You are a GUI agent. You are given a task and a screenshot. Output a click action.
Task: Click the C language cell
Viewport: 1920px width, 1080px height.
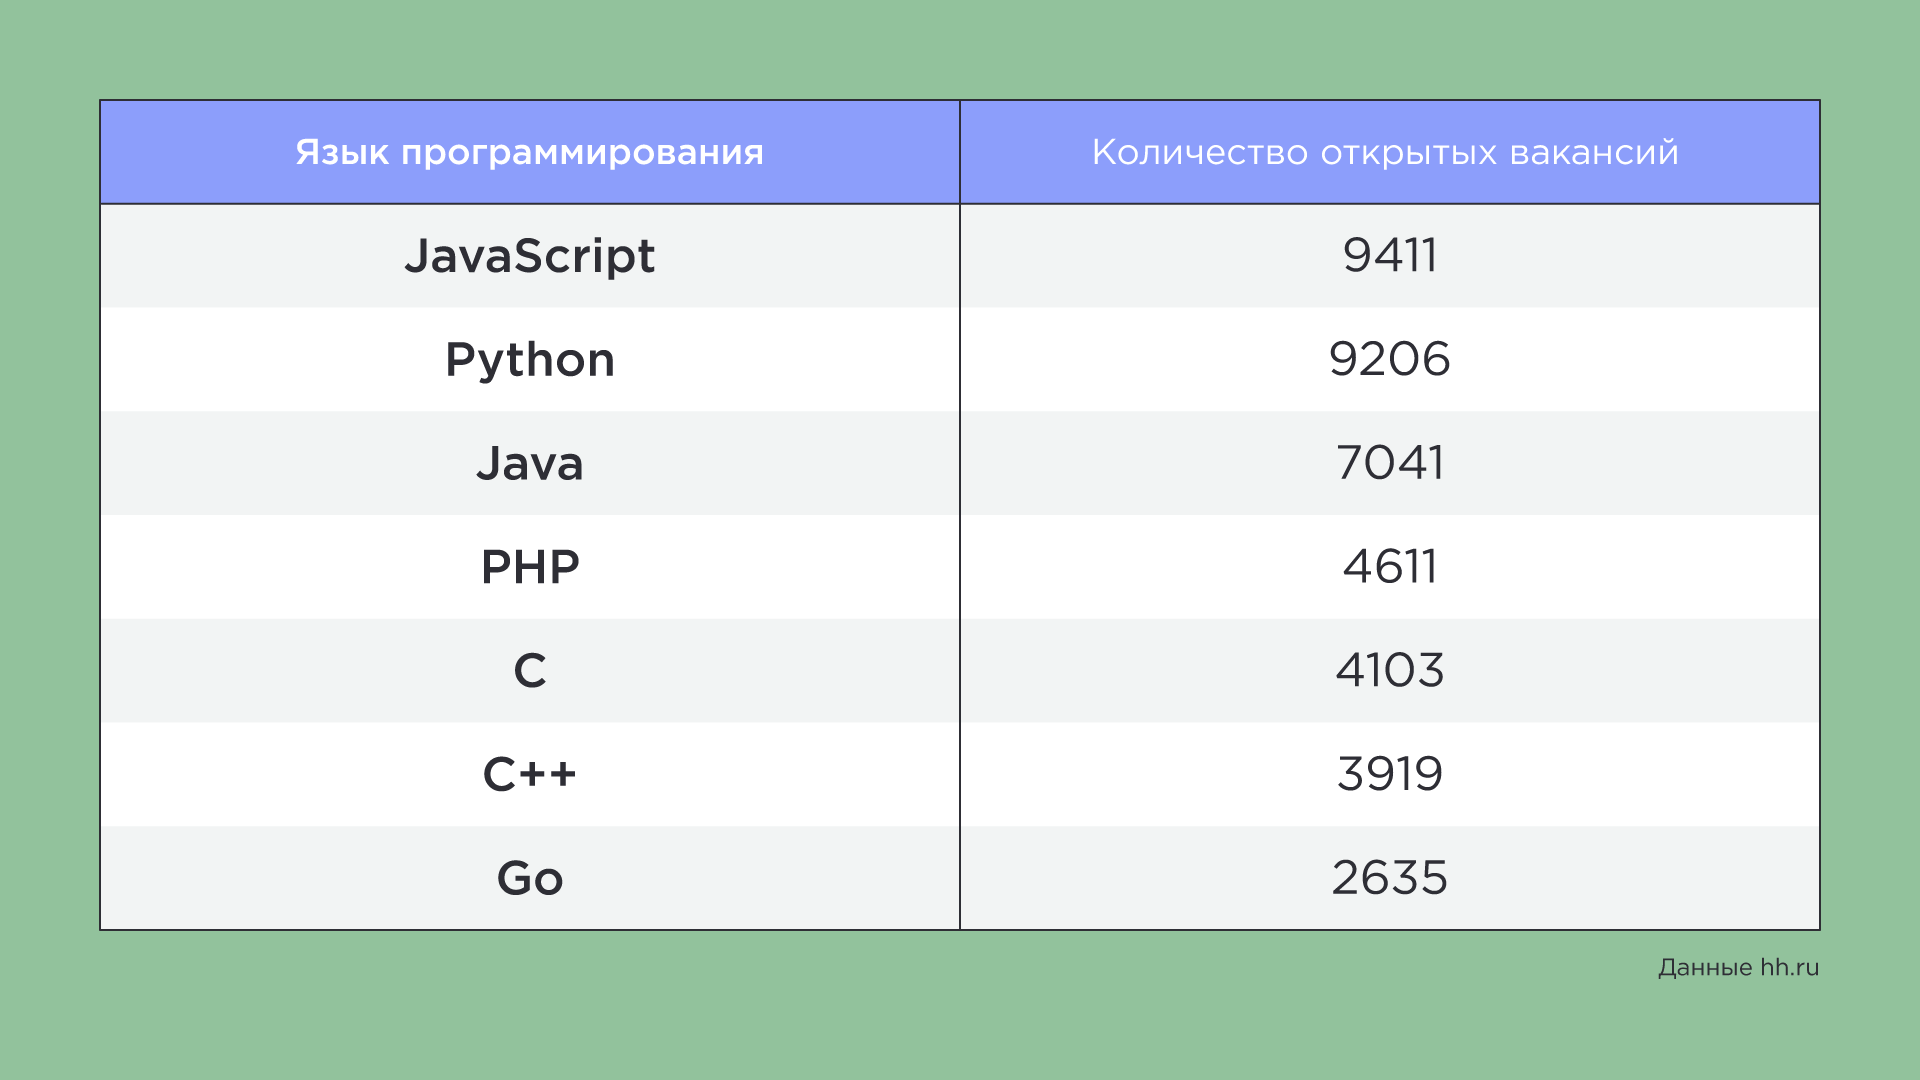(529, 671)
